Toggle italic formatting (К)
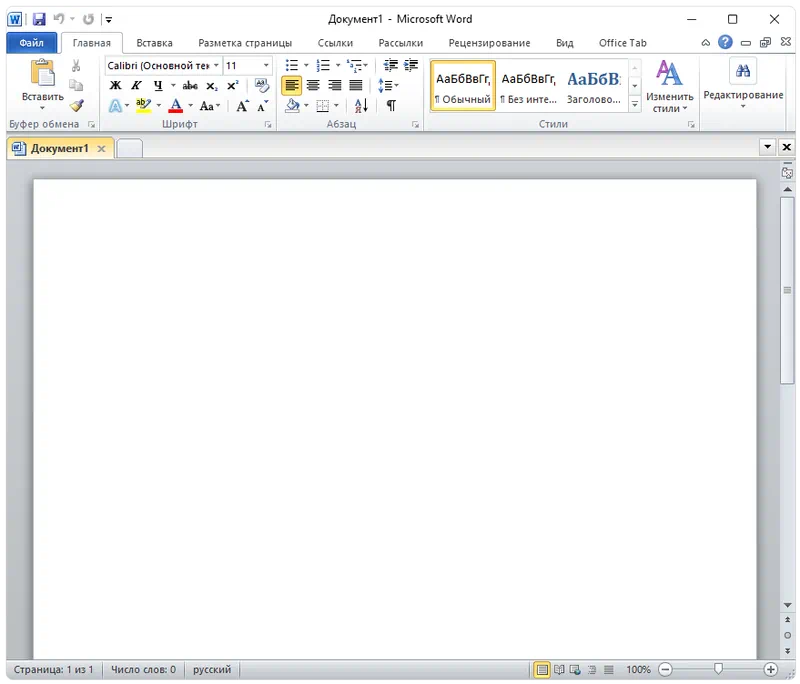The width and height of the screenshot is (800, 684). pos(136,86)
